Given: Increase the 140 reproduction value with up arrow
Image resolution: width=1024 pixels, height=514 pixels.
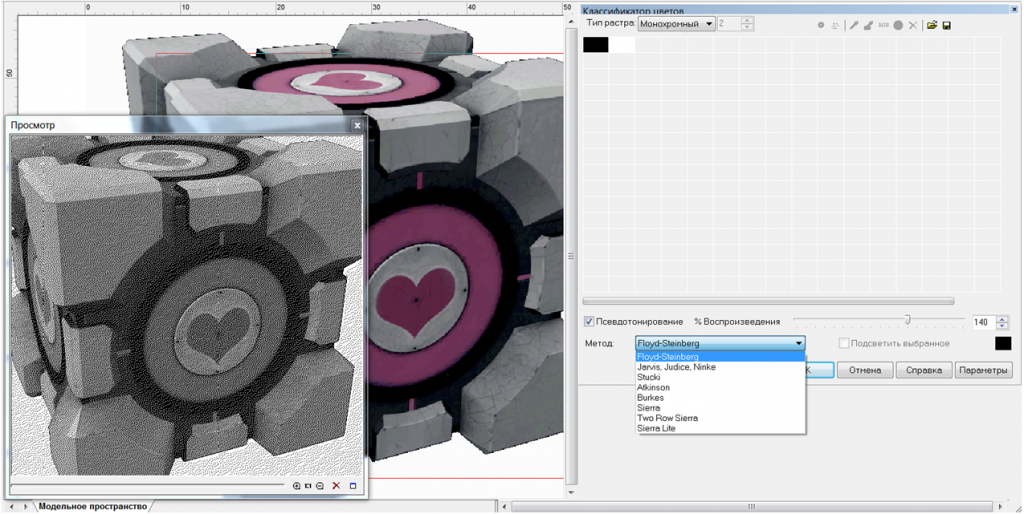Looking at the screenshot, I should 1002,319.
